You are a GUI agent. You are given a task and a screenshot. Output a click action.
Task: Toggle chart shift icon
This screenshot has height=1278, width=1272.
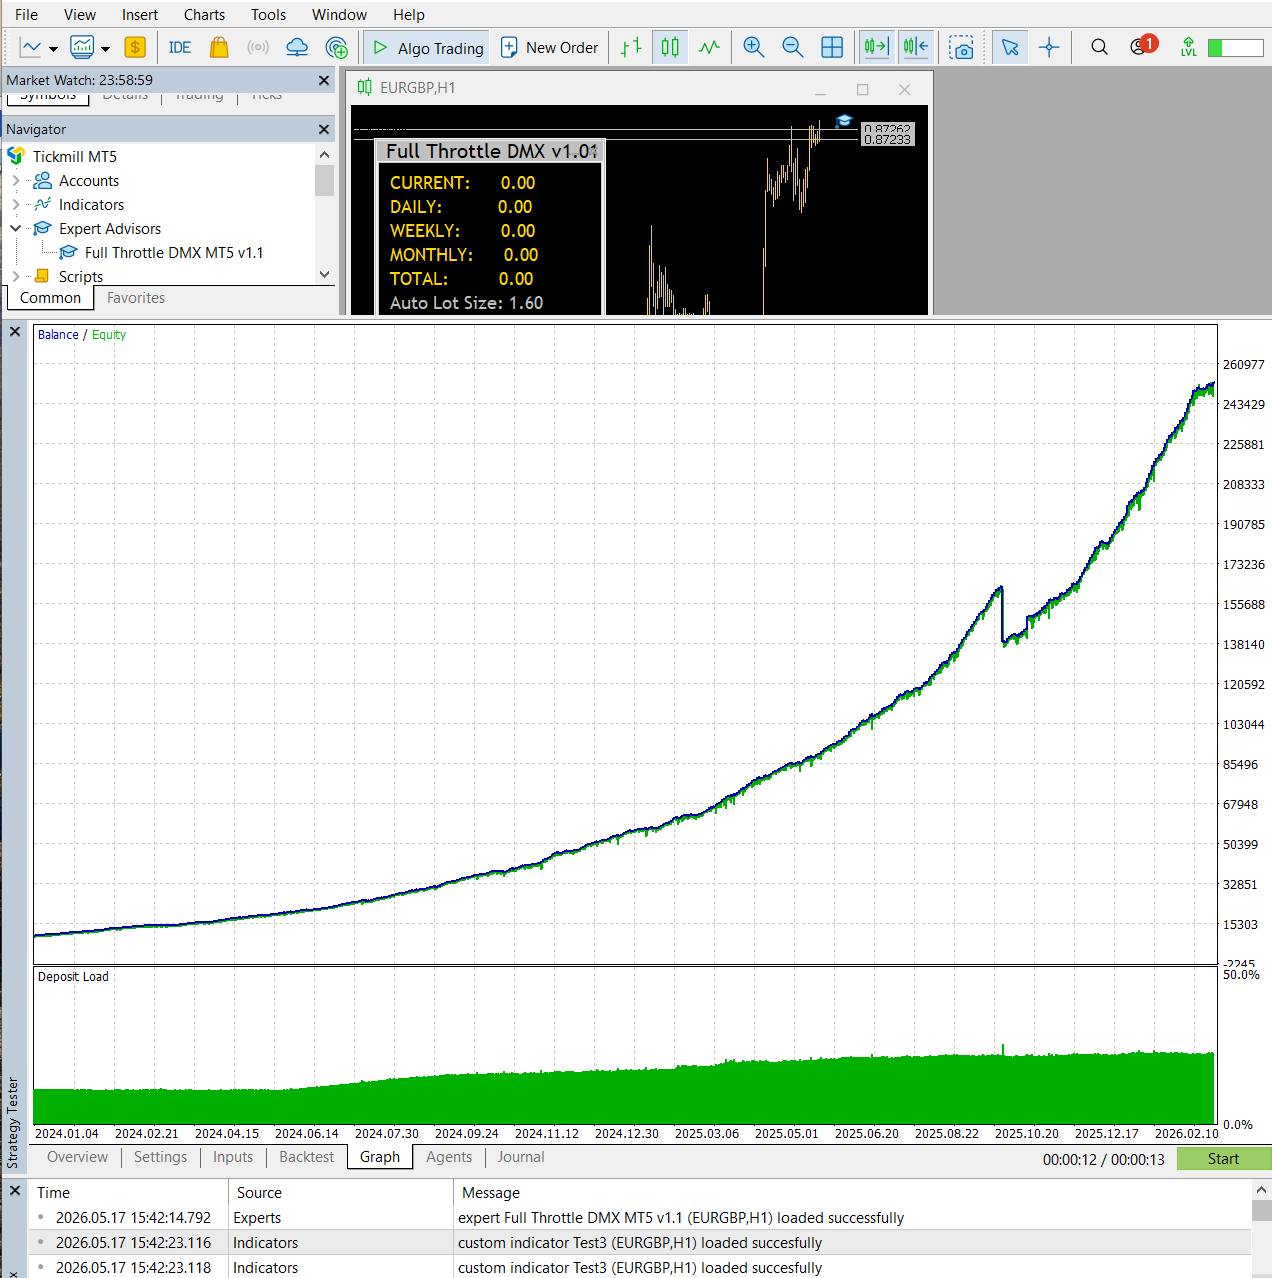(x=916, y=47)
